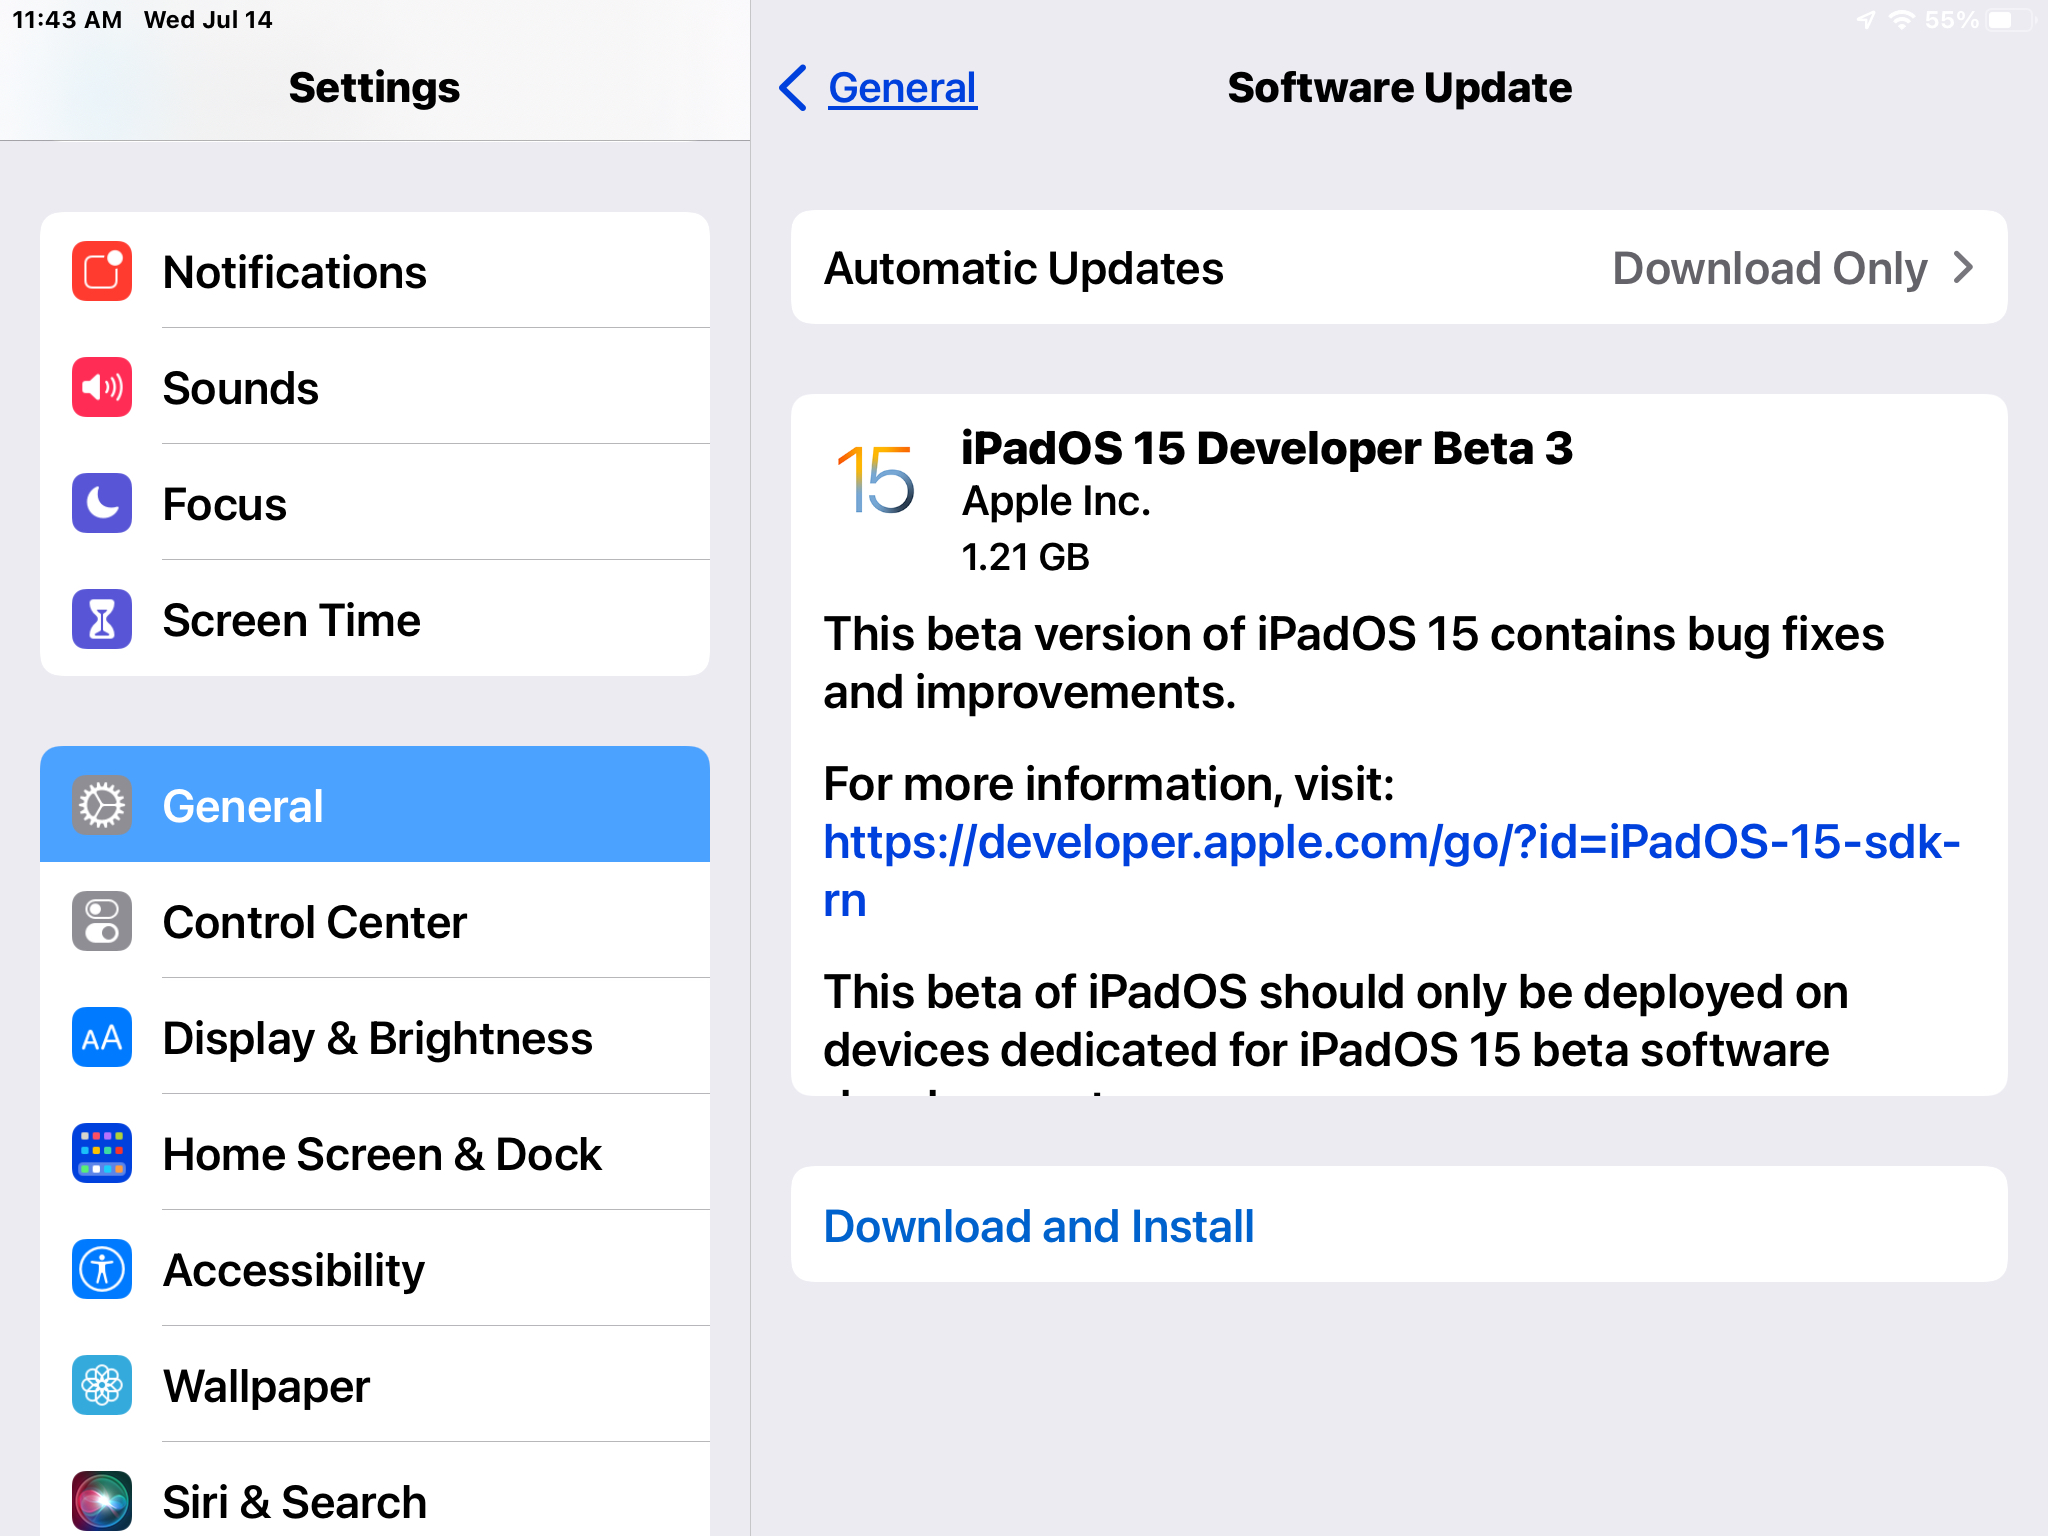Image resolution: width=2048 pixels, height=1536 pixels.
Task: Tap the Display & Brightness AA icon
Action: tap(101, 1037)
